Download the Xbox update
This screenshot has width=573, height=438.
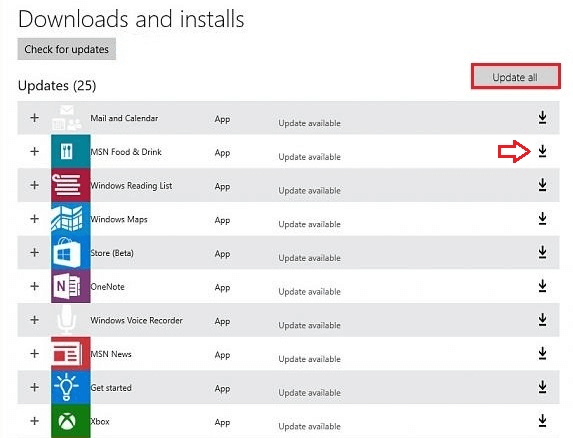point(543,420)
